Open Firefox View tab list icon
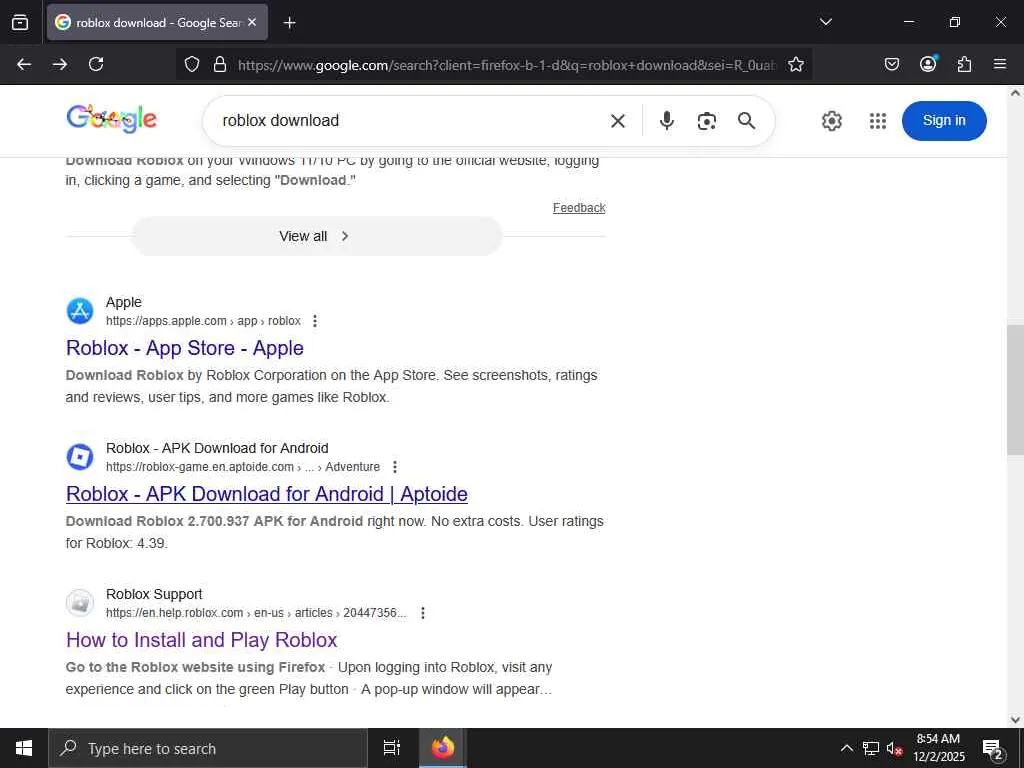The height and width of the screenshot is (768, 1024). (20, 22)
